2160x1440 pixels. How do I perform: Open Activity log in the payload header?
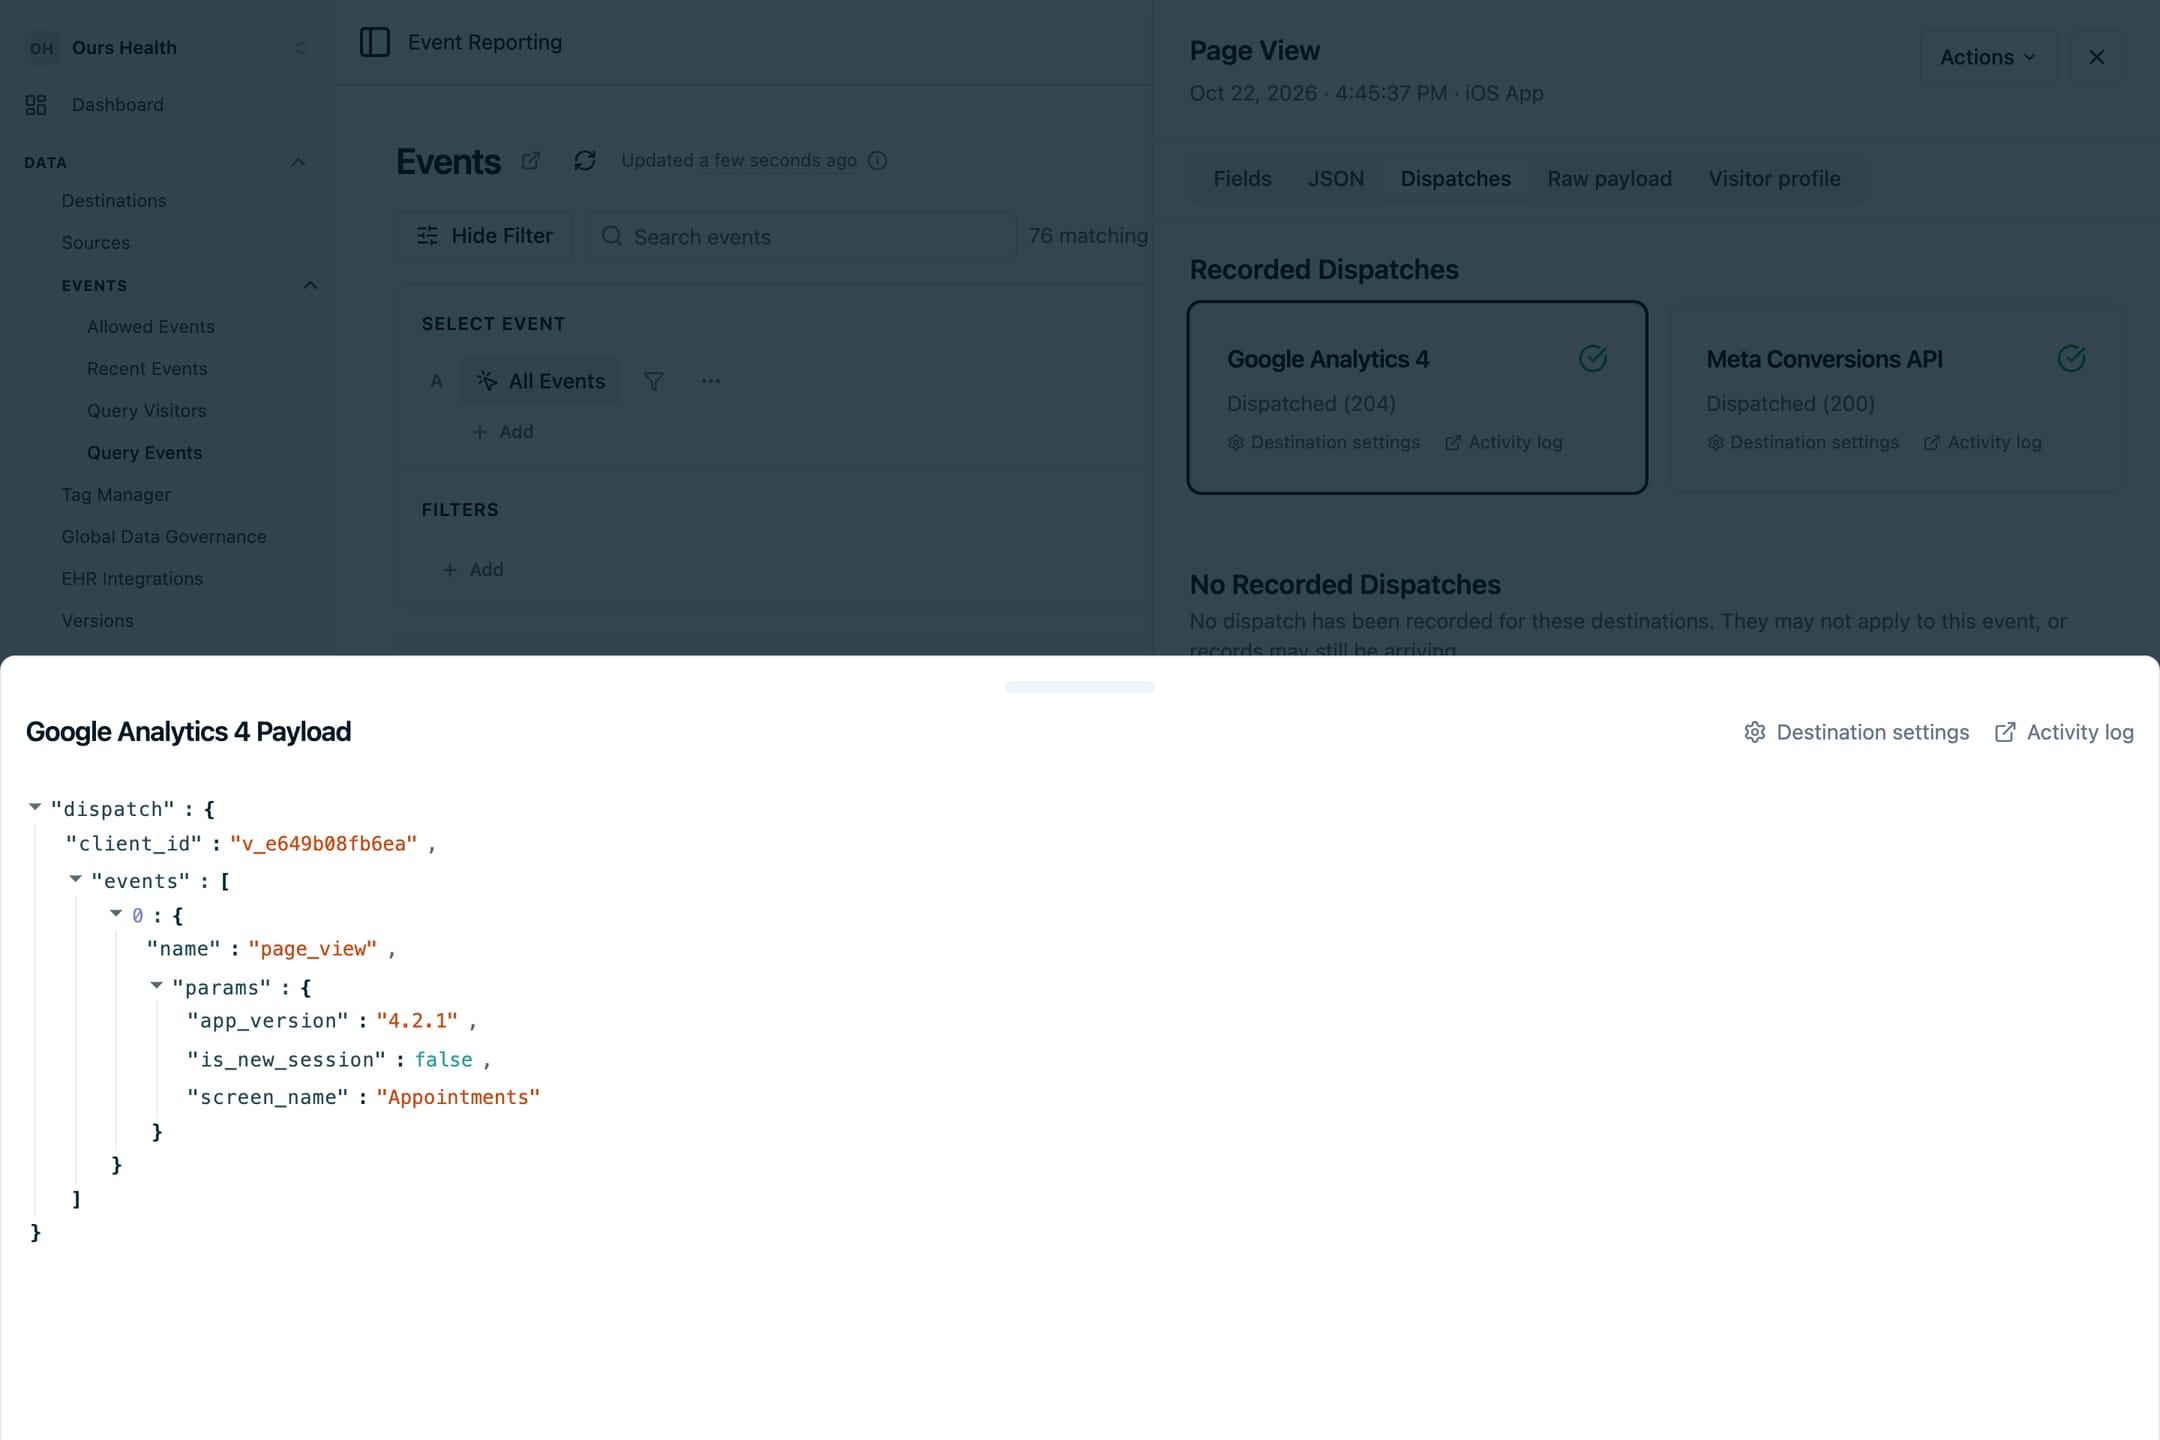point(2064,732)
